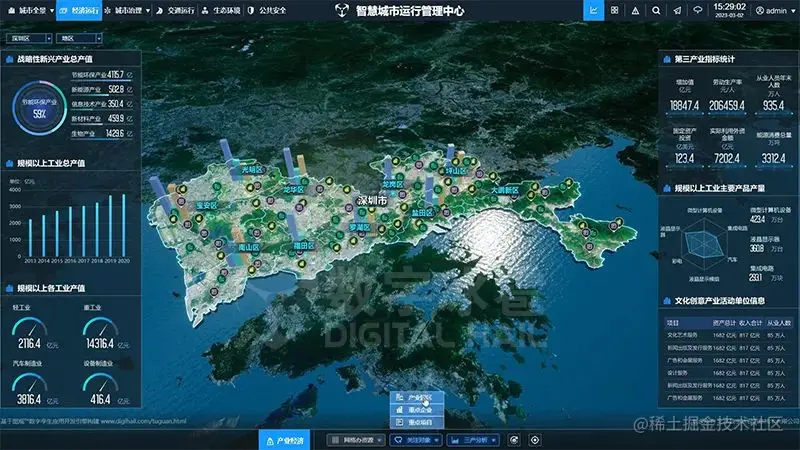800x450 pixels.
Task: Open the 地区 dropdown selector
Action: 79,38
